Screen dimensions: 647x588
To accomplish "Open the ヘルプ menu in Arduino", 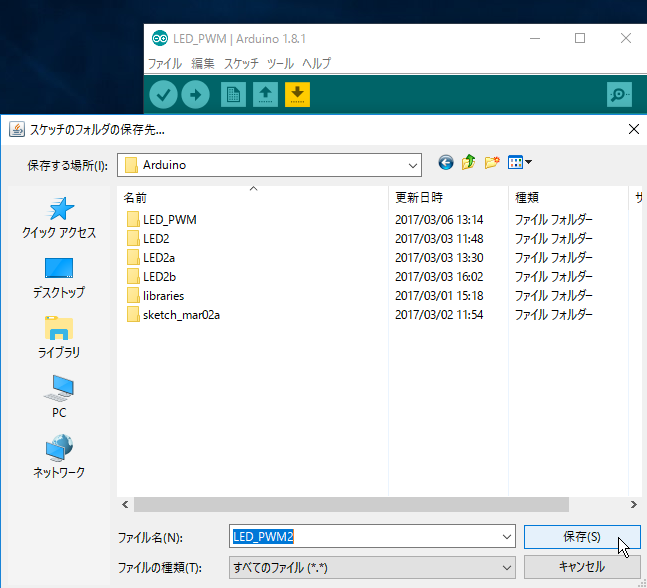I will click(x=316, y=64).
